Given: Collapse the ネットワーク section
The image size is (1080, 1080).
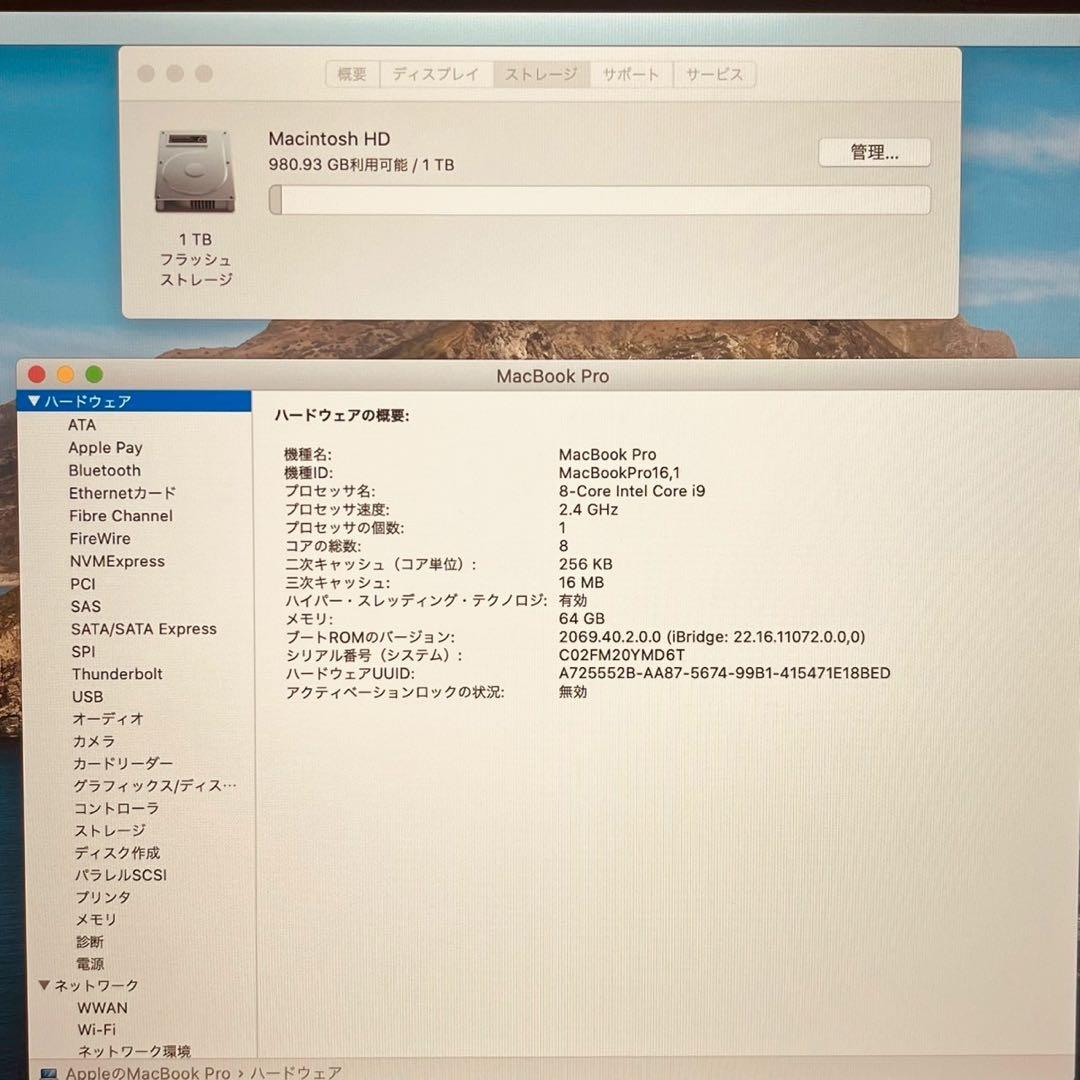Looking at the screenshot, I should [42, 985].
